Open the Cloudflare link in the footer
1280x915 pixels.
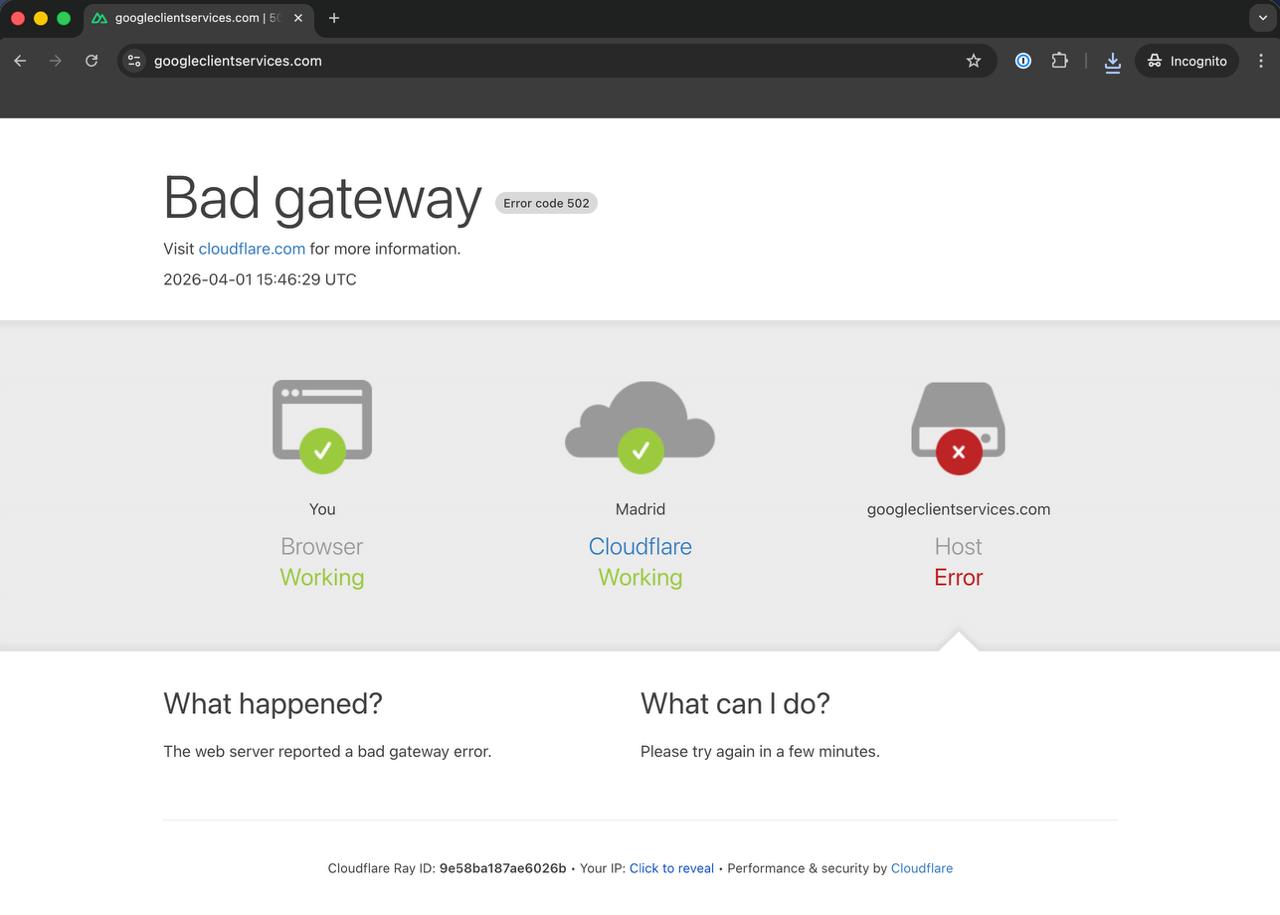point(921,868)
